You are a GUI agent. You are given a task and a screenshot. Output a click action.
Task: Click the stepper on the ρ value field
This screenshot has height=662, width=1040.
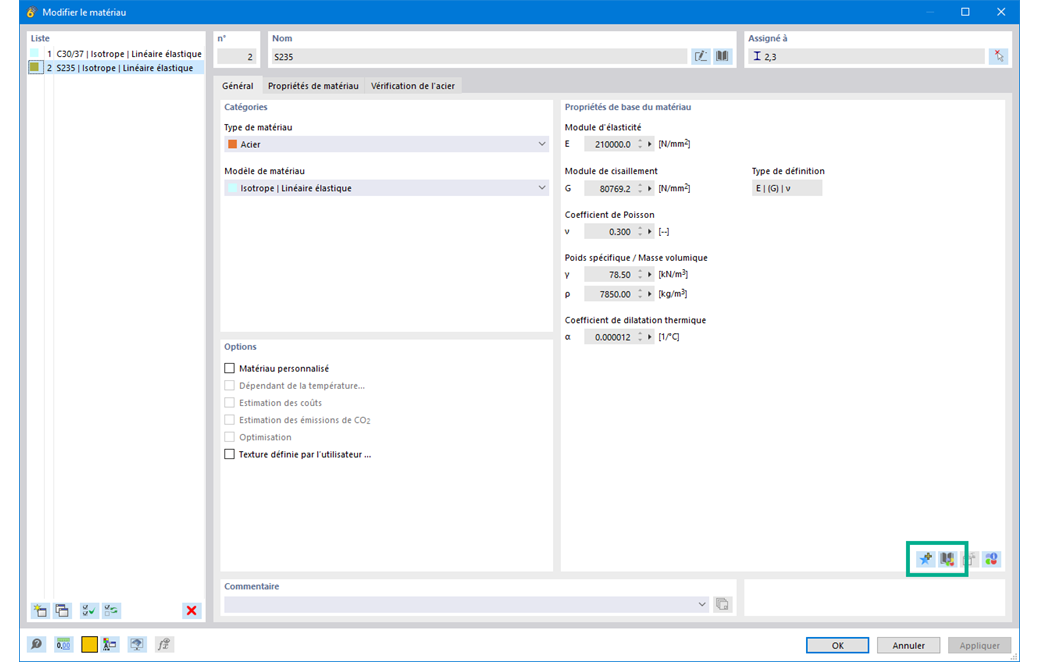tap(640, 294)
